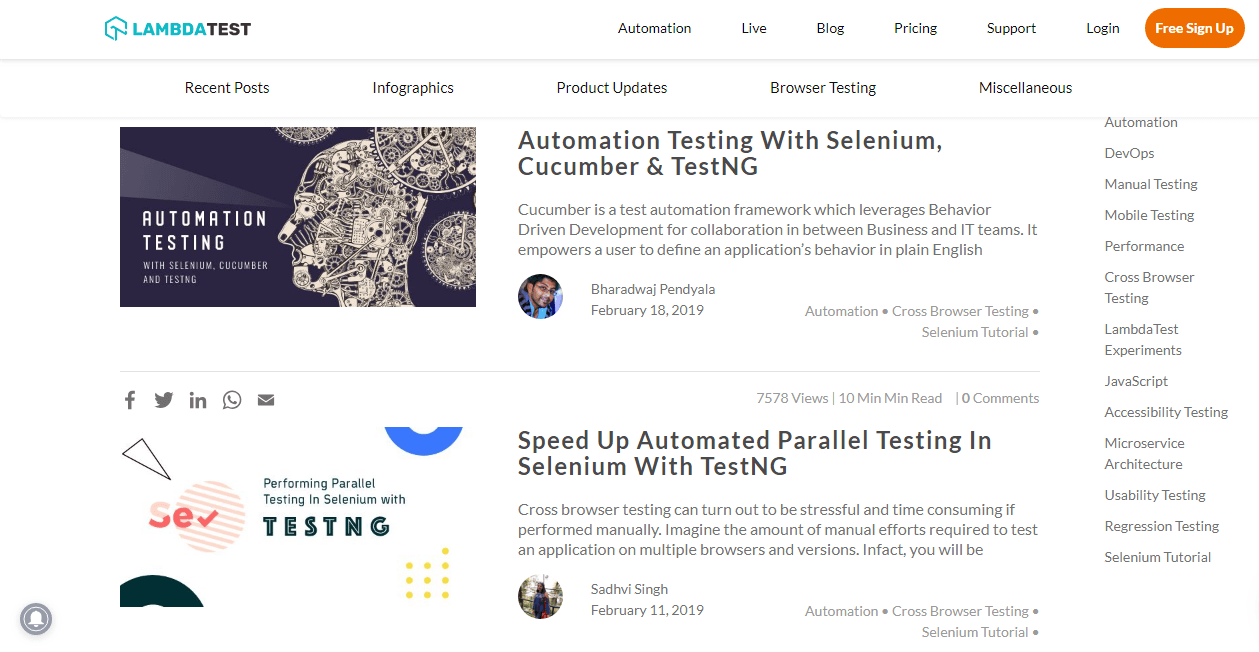Screen dimensions: 1259x652
Task: Click Bharadwaj Pendyala's avatar photo
Action: (540, 297)
